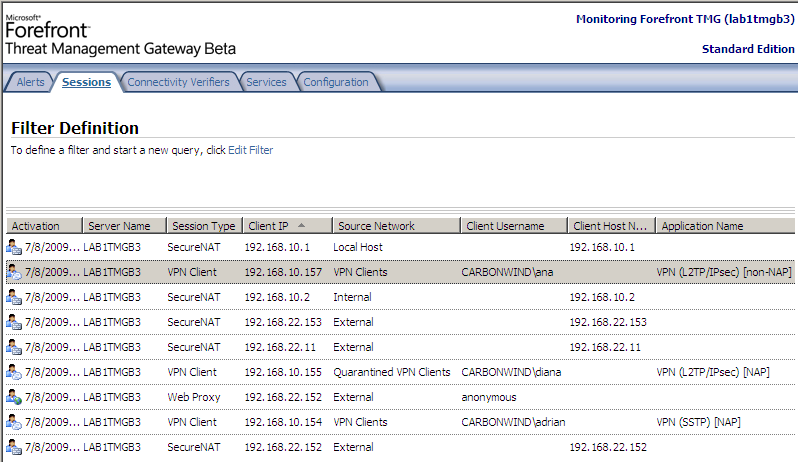
Task: Click the Client IP sort arrow
Action: (301, 225)
